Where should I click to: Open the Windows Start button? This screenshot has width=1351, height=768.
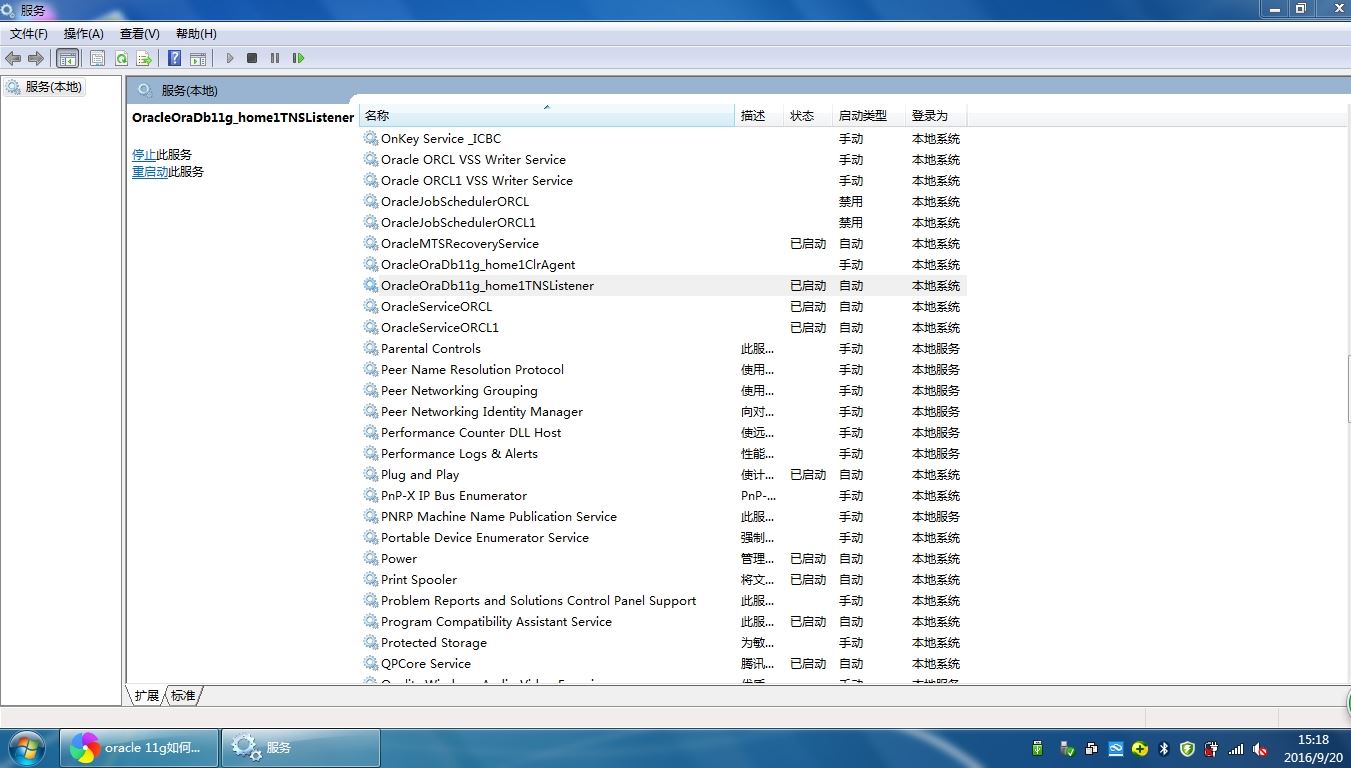click(27, 748)
